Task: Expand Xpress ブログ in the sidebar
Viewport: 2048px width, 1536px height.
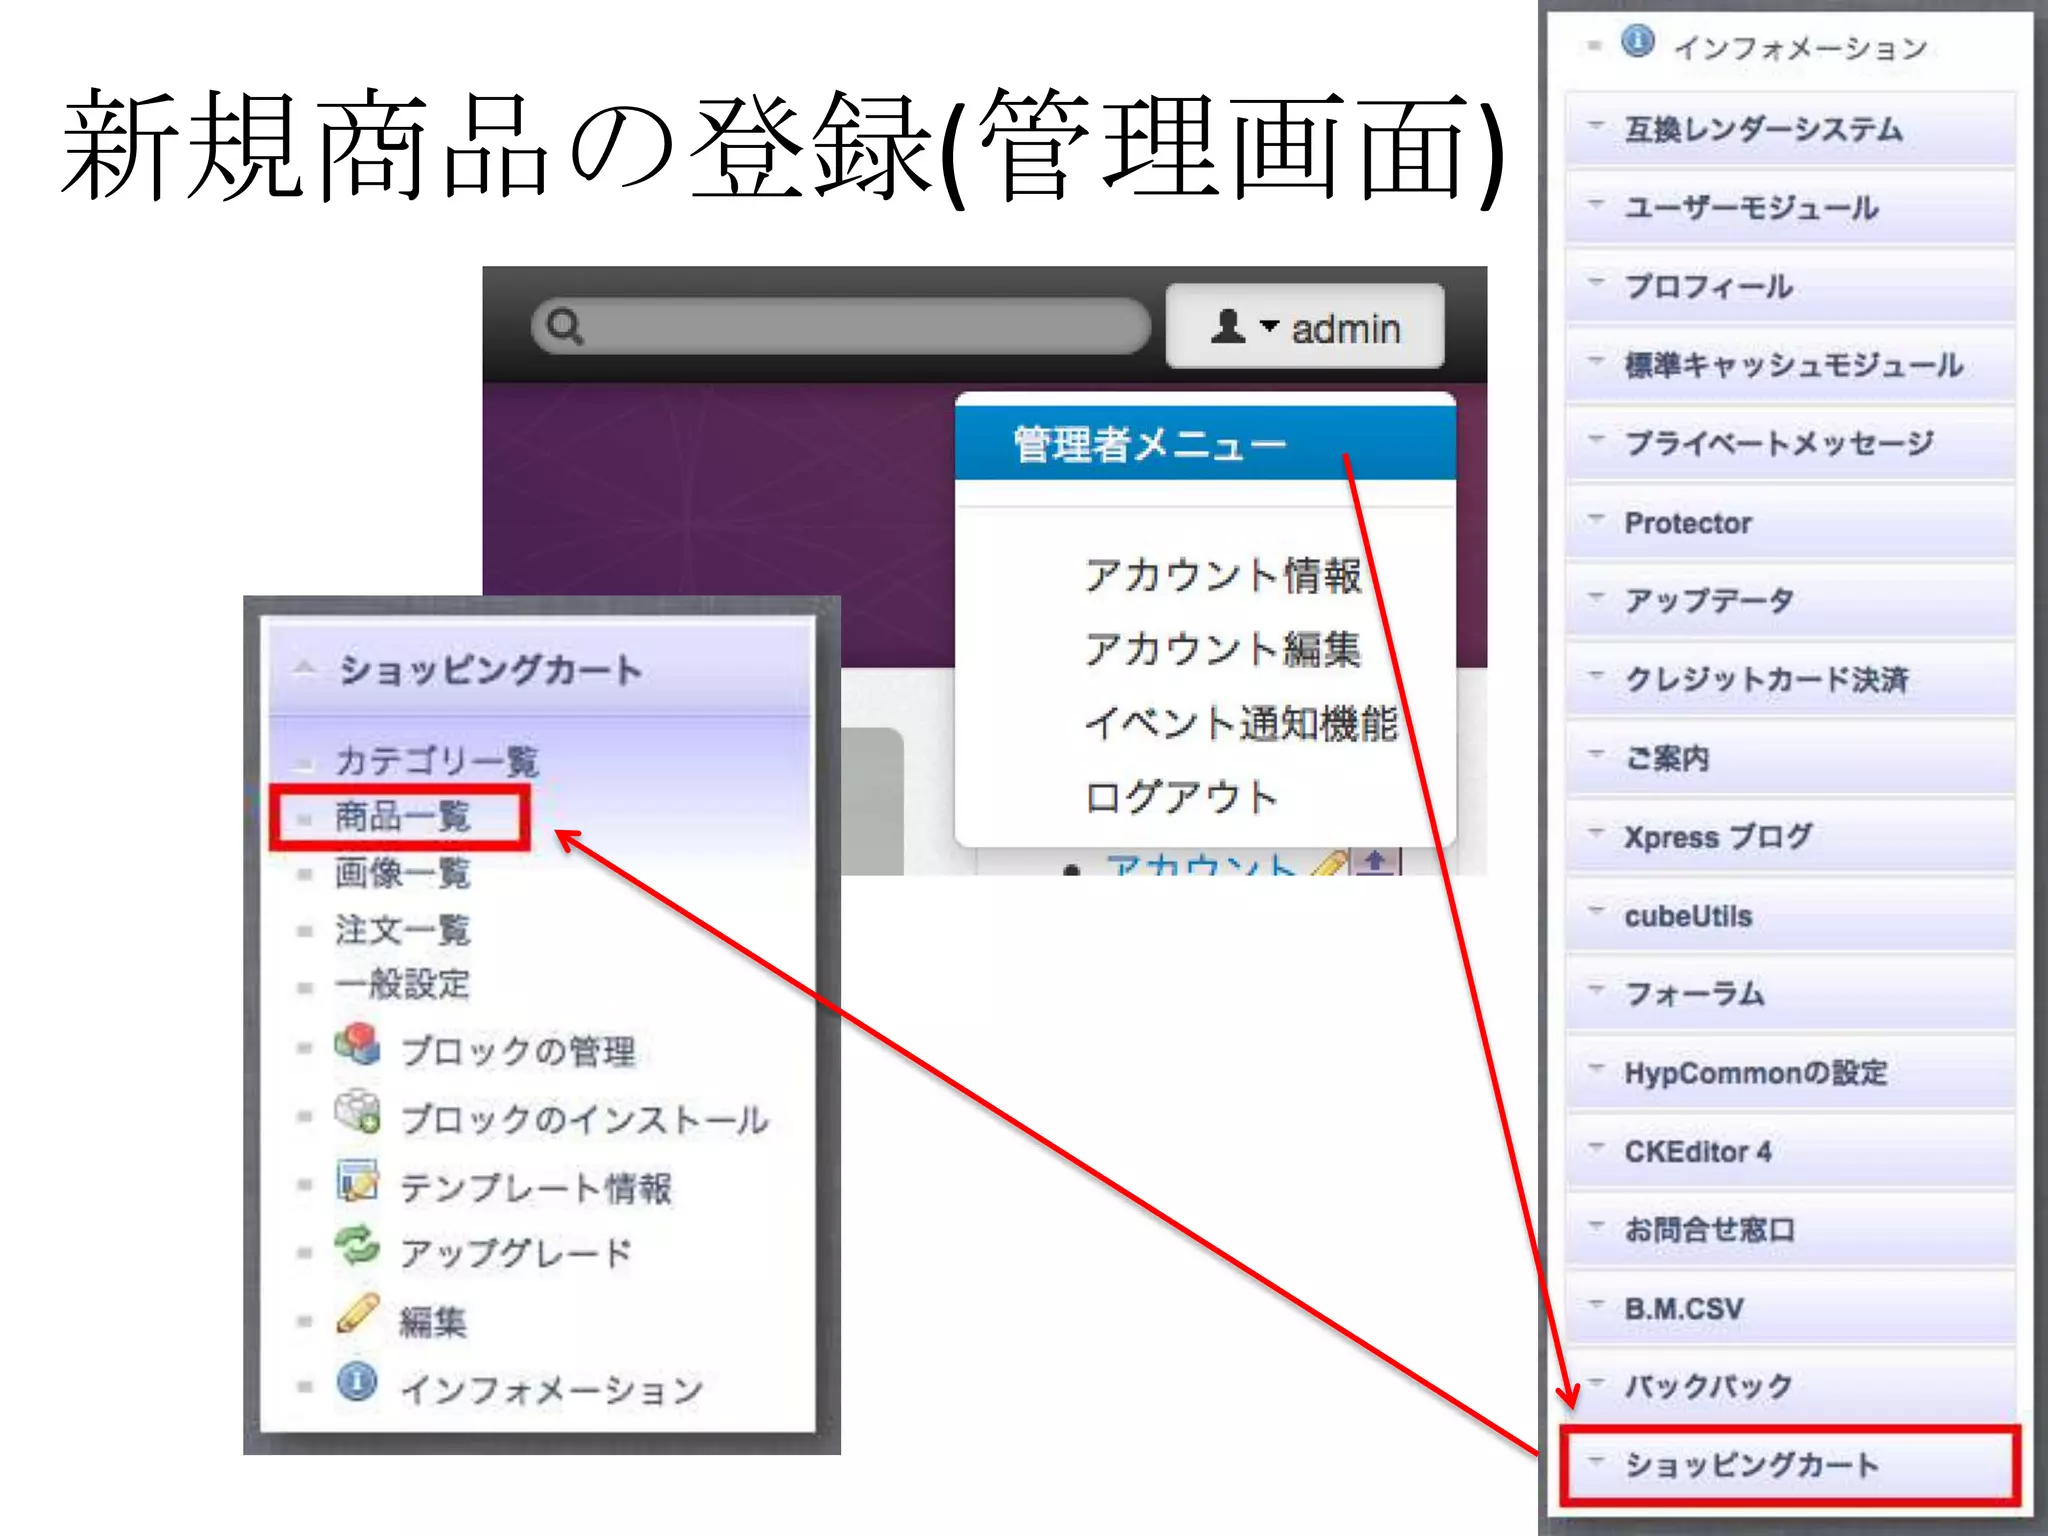Action: point(1790,836)
